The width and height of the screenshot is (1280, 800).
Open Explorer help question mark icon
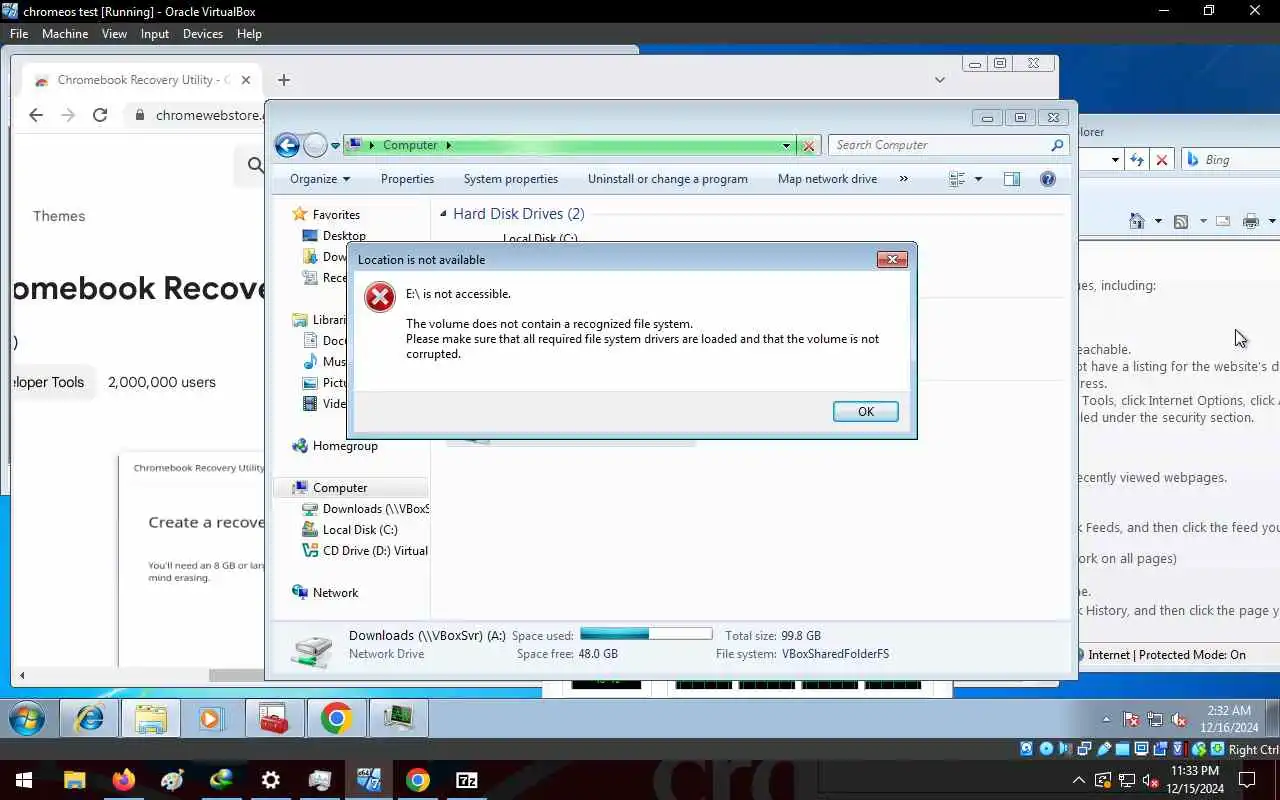click(x=1048, y=179)
